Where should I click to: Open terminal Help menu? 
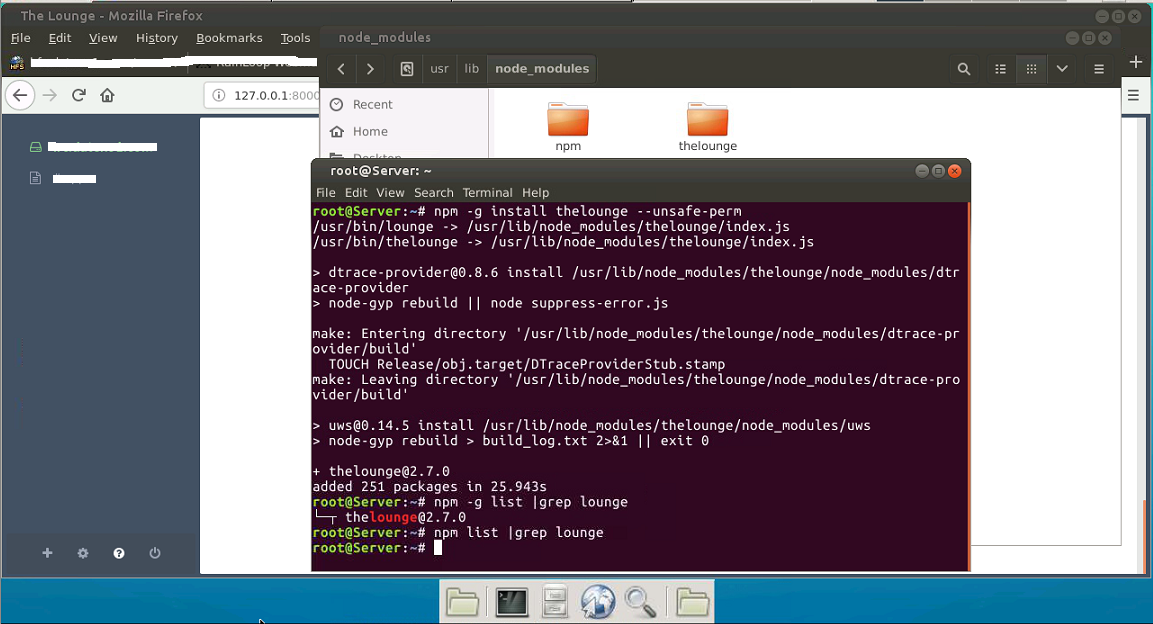pos(535,193)
